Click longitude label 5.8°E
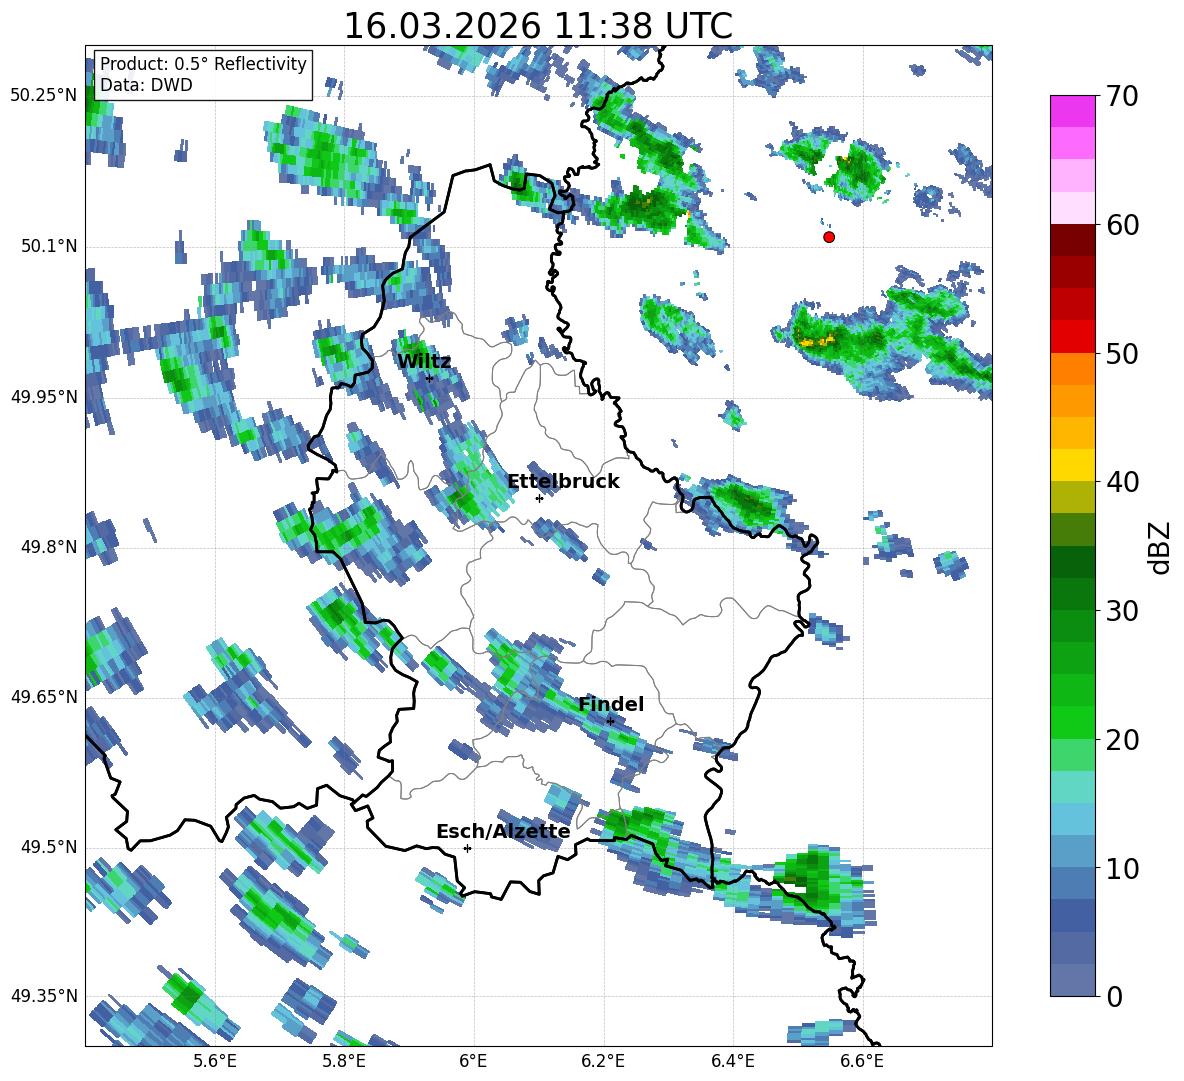 coord(344,1061)
